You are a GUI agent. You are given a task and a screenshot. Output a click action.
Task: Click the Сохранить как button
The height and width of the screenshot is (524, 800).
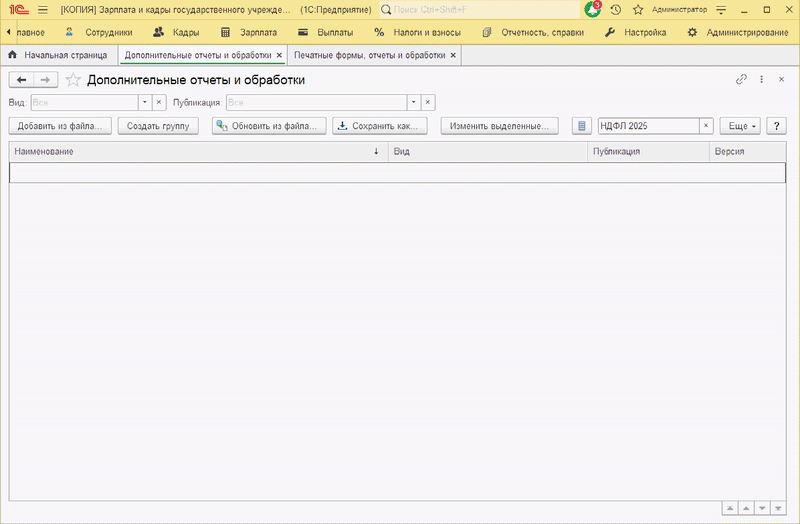(x=380, y=126)
